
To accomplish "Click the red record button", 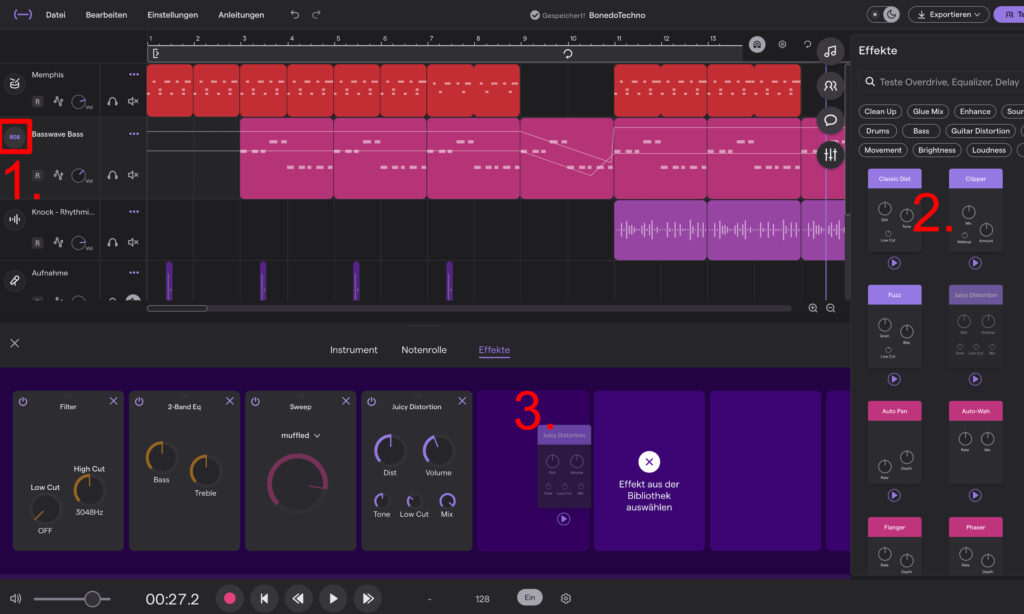I will click(x=229, y=598).
